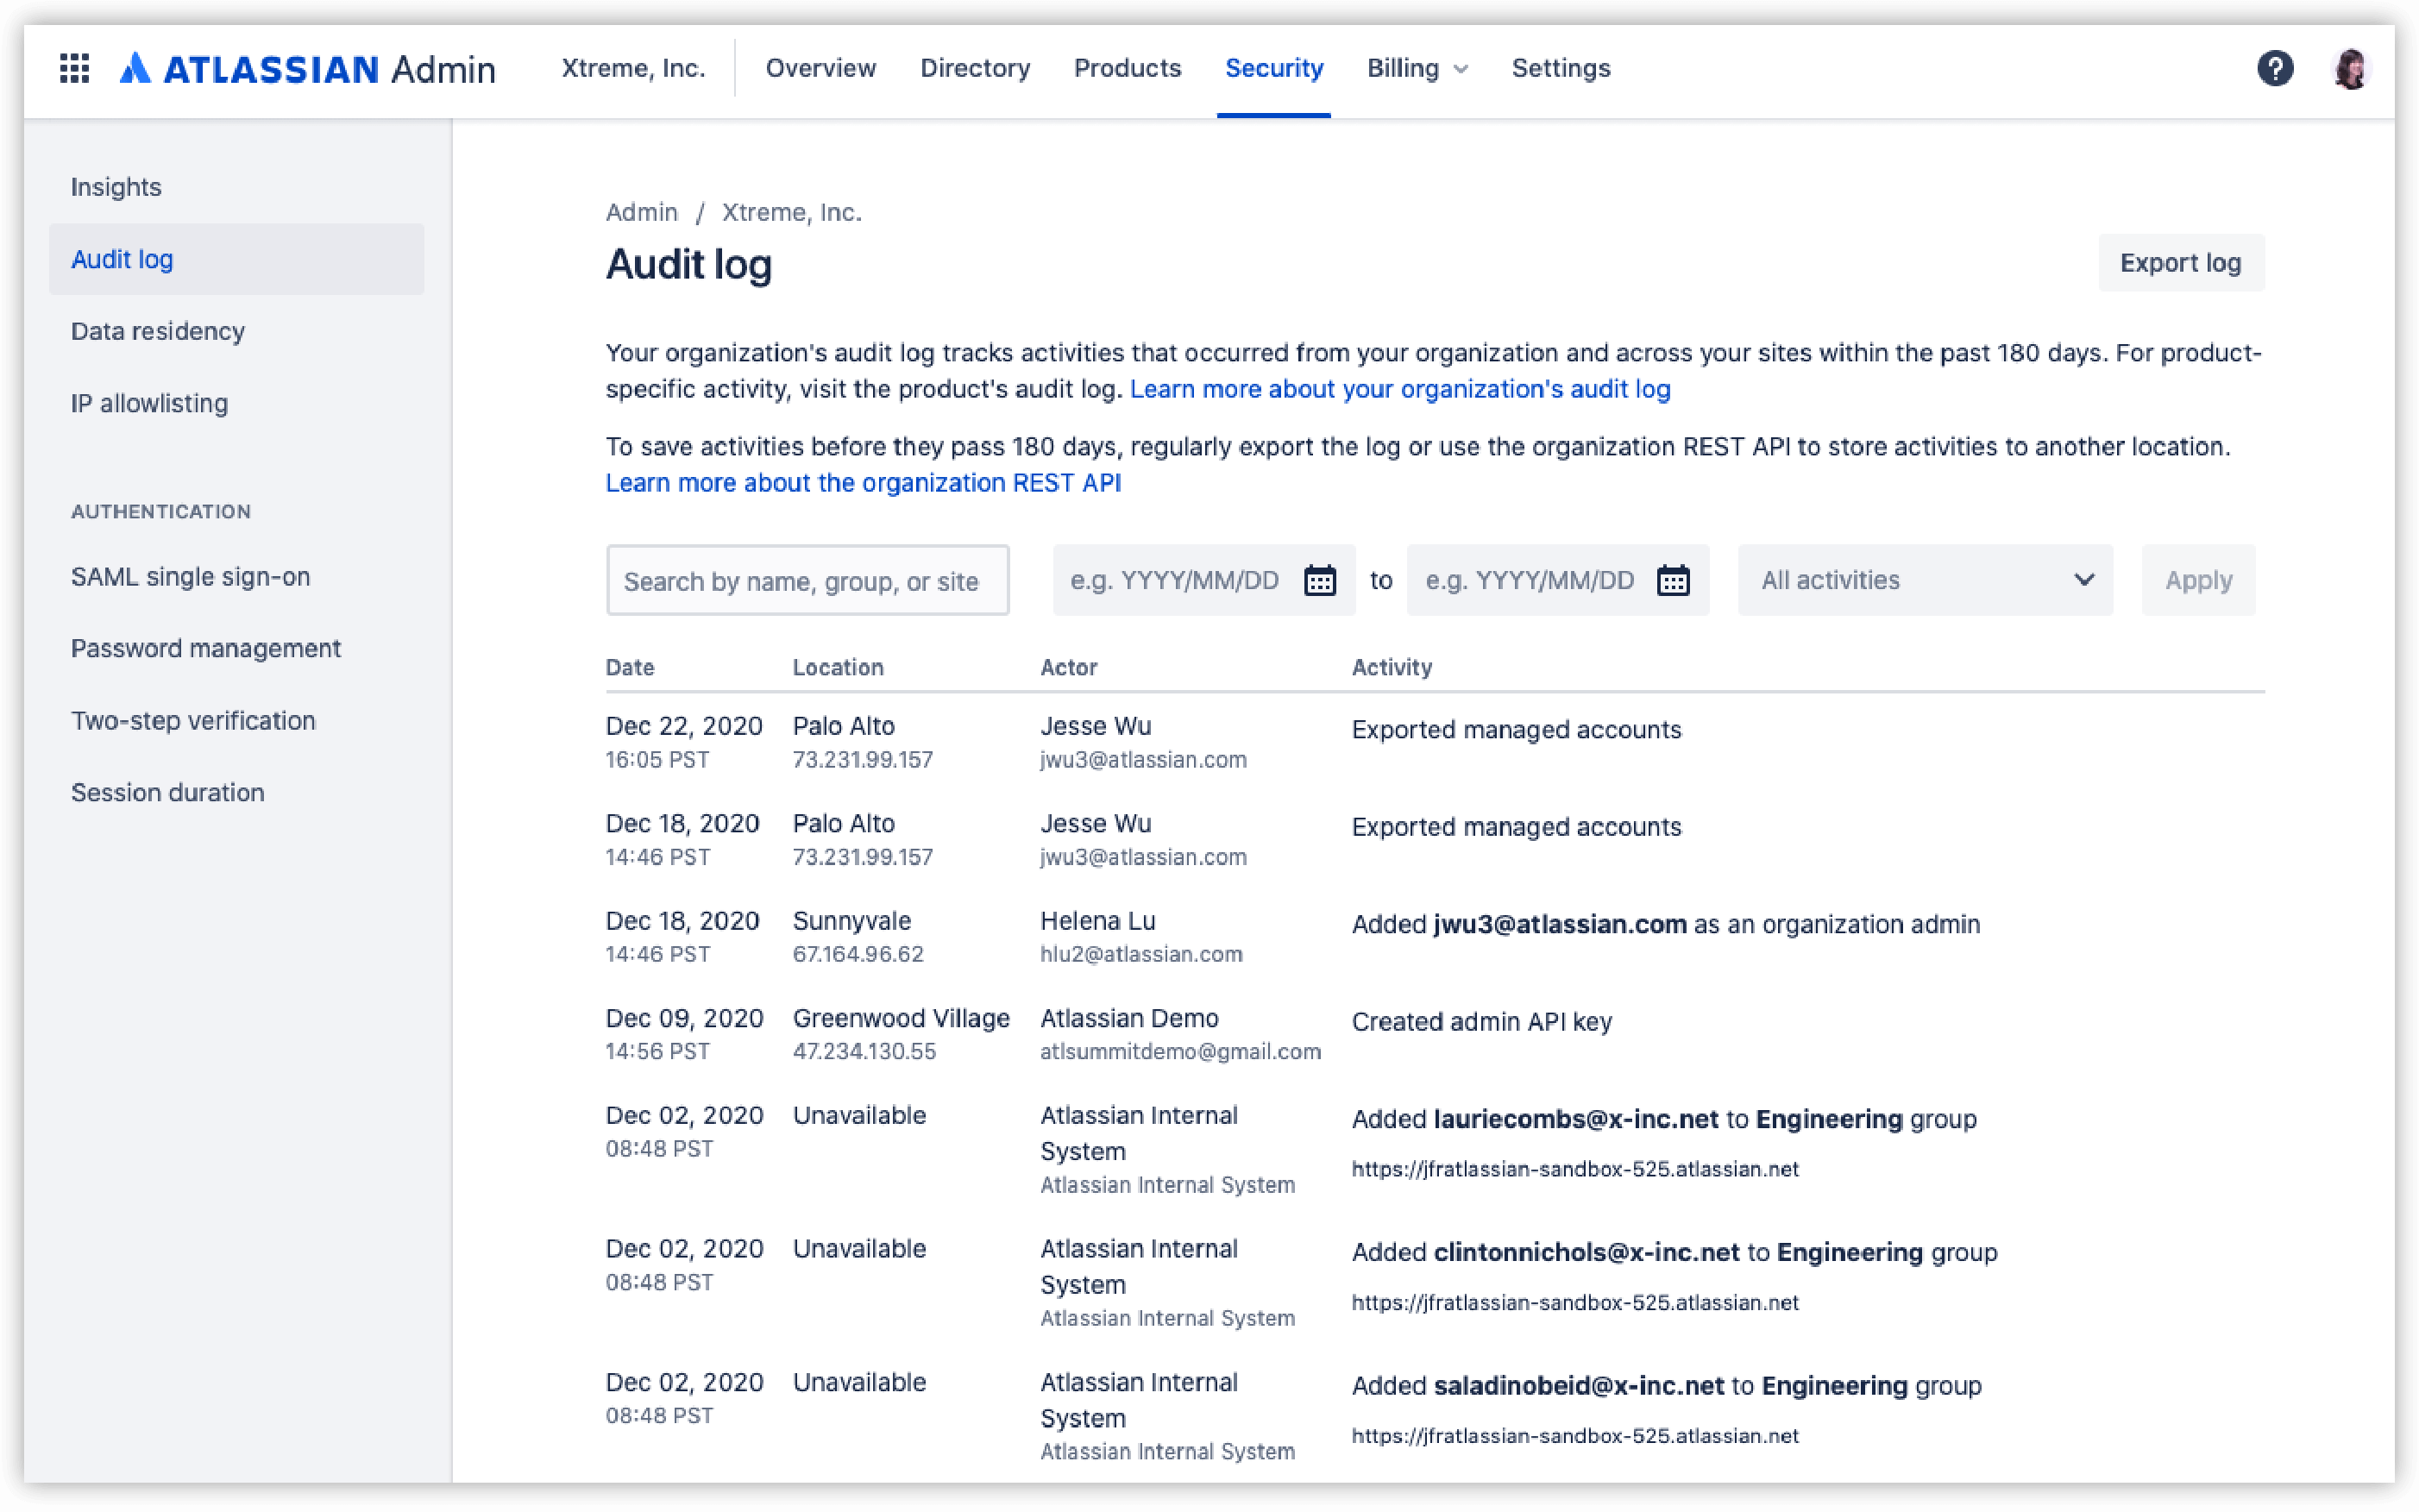Go to the Settings tab

pyautogui.click(x=1561, y=68)
